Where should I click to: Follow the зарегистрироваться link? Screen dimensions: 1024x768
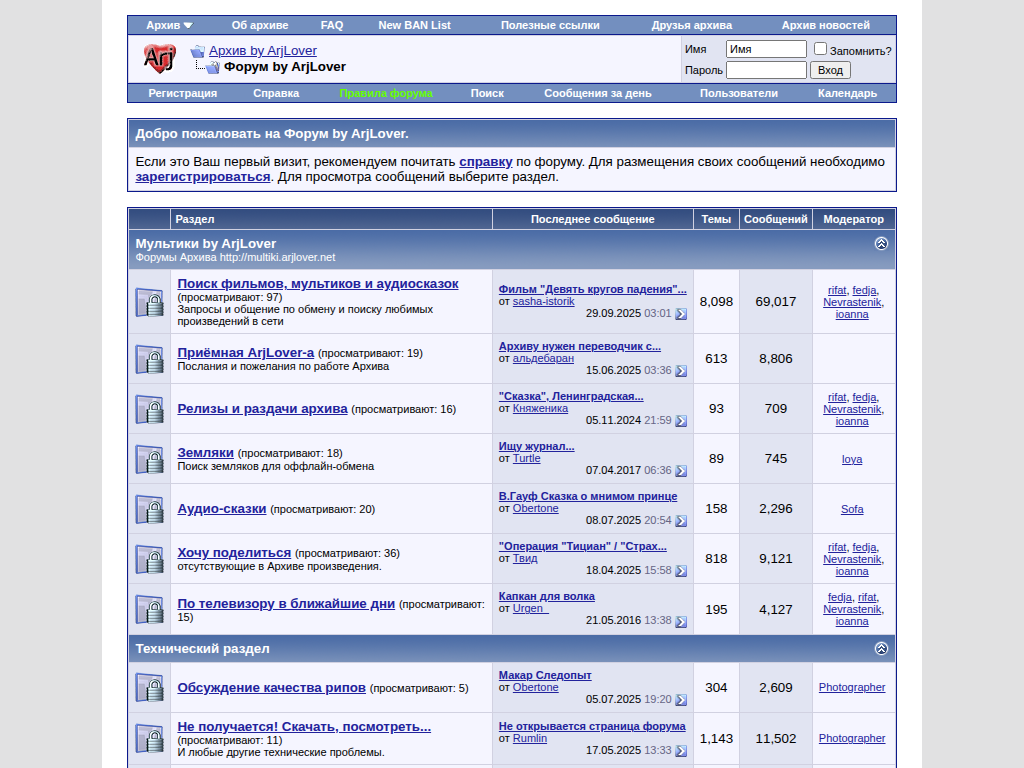tap(203, 177)
